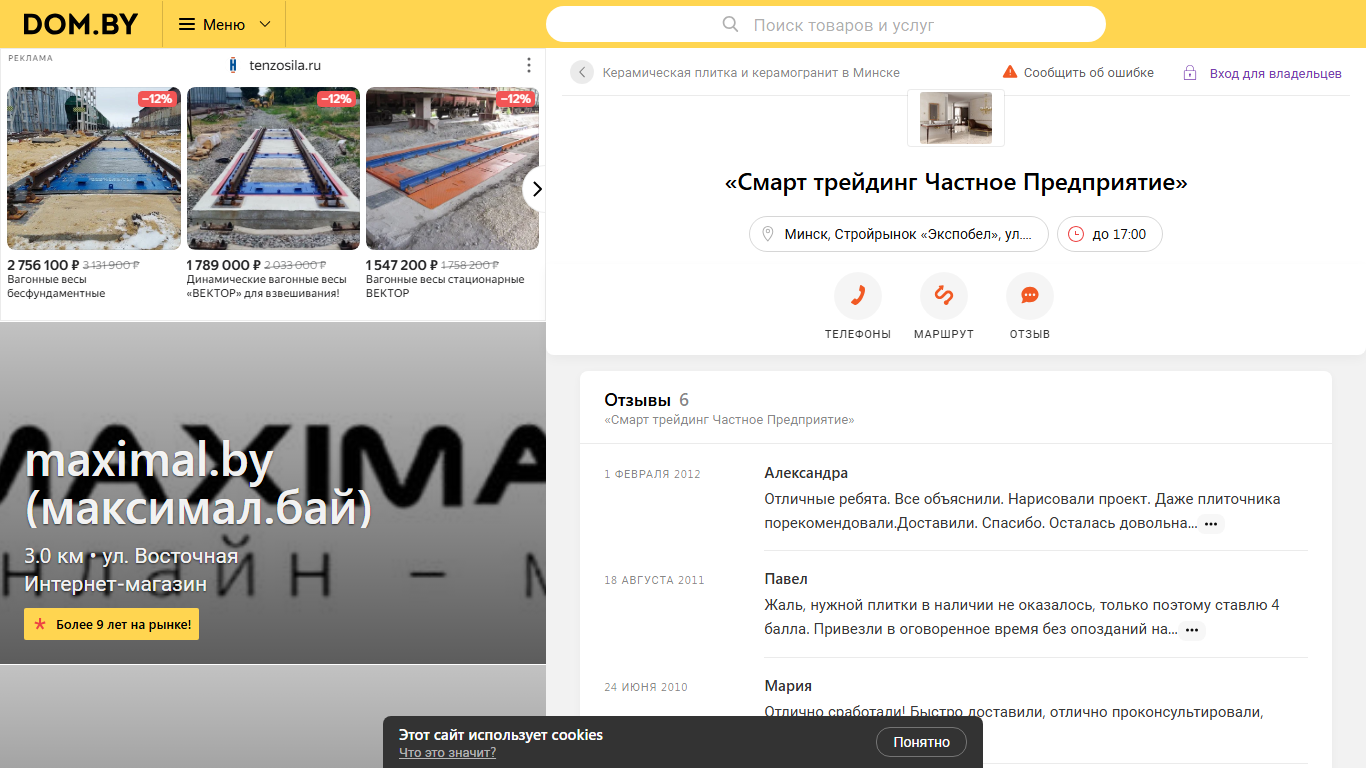Open tenzosila.ru ad link
Viewport: 1366px width, 768px height.
point(284,65)
